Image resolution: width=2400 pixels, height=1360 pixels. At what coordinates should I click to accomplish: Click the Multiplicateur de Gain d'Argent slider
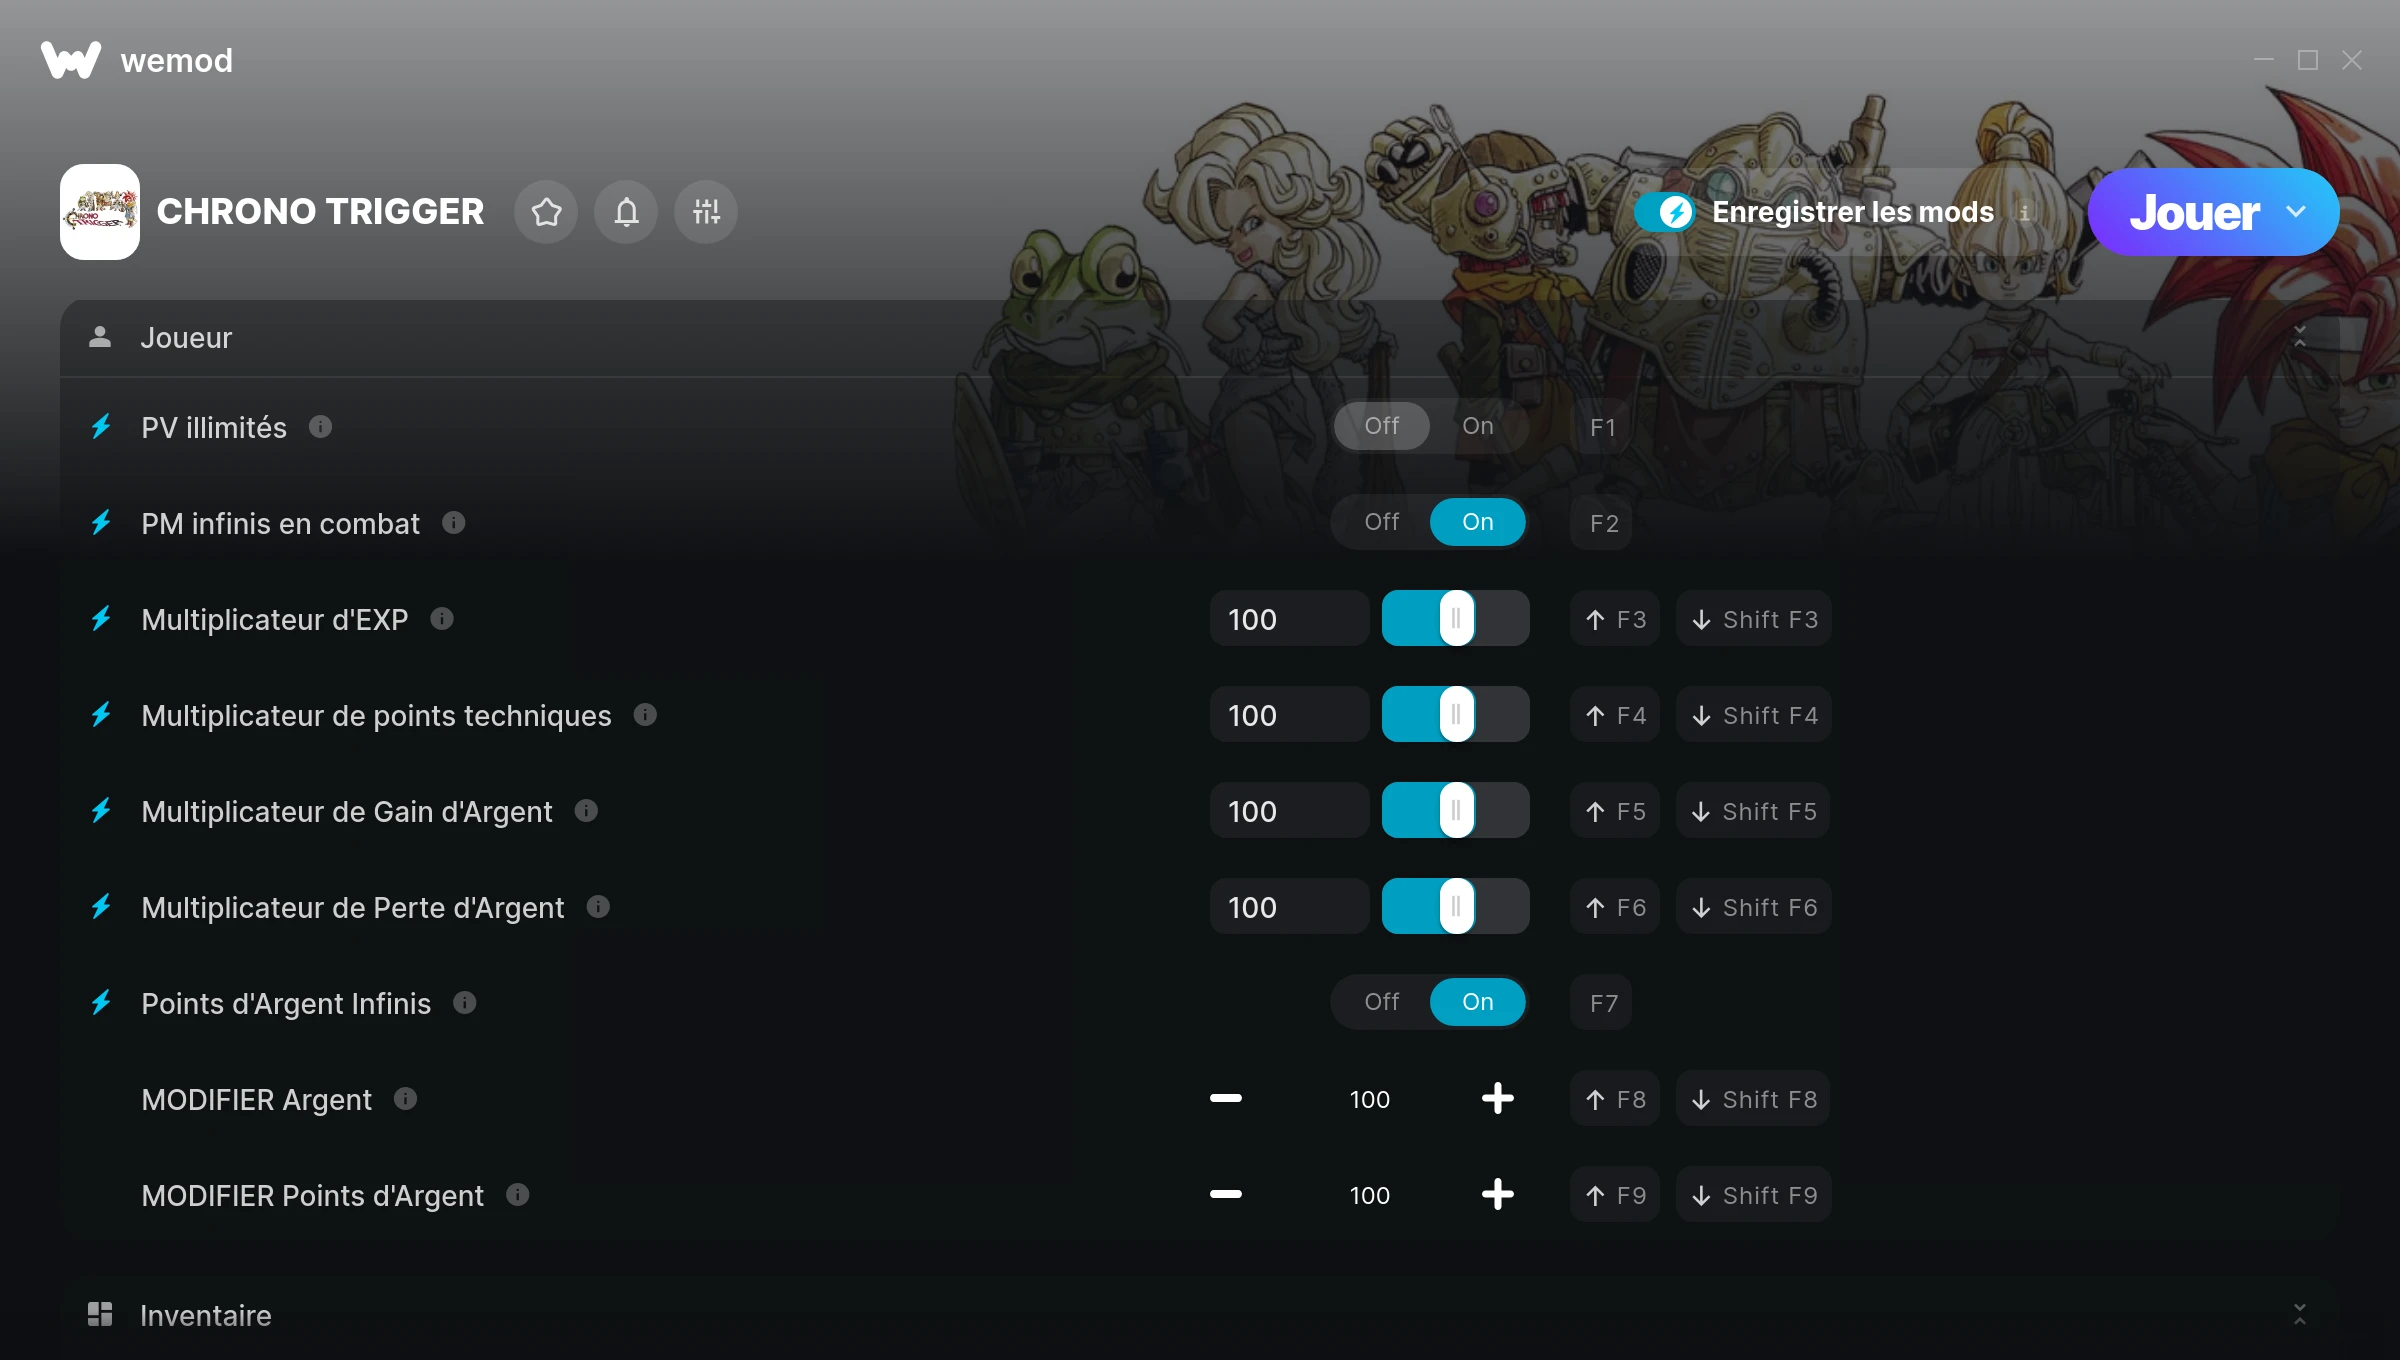(1456, 810)
